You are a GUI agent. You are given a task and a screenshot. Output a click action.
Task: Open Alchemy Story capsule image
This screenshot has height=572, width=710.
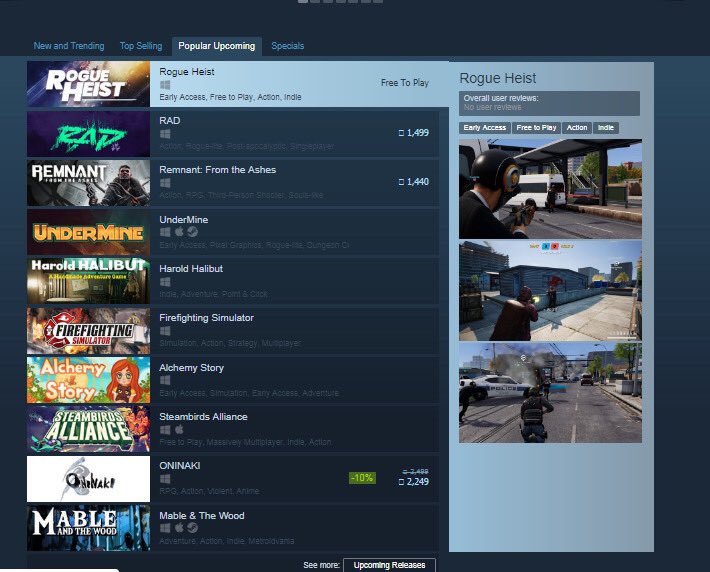[x=88, y=380]
